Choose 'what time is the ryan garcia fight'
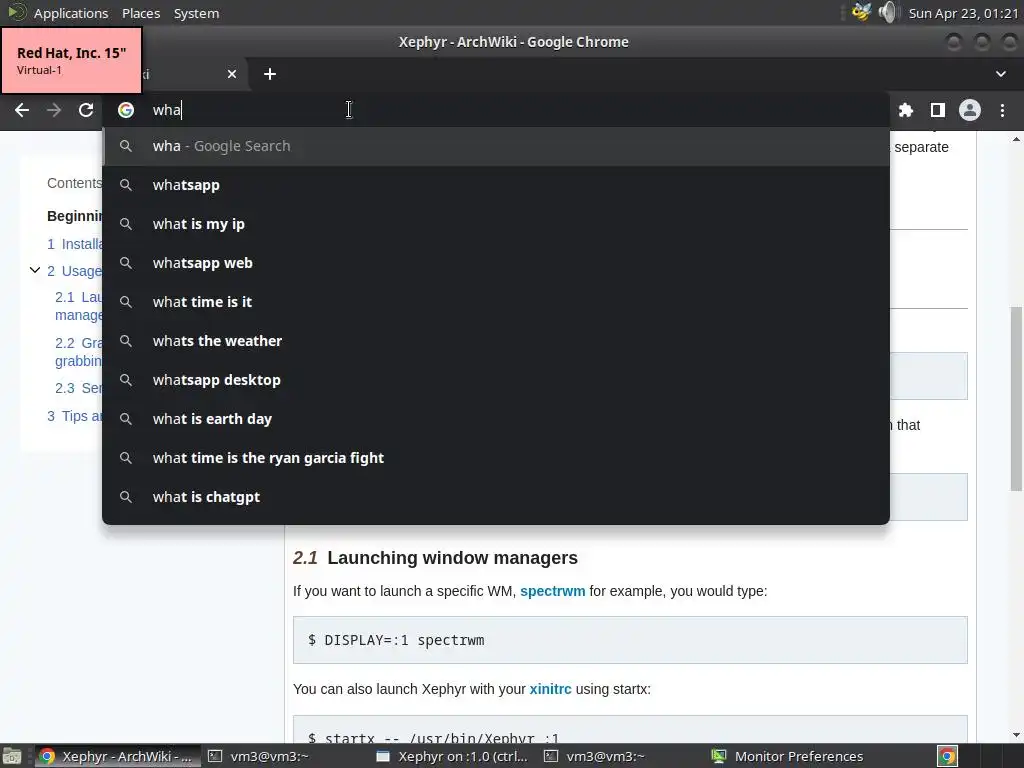The image size is (1024, 768). (496, 458)
